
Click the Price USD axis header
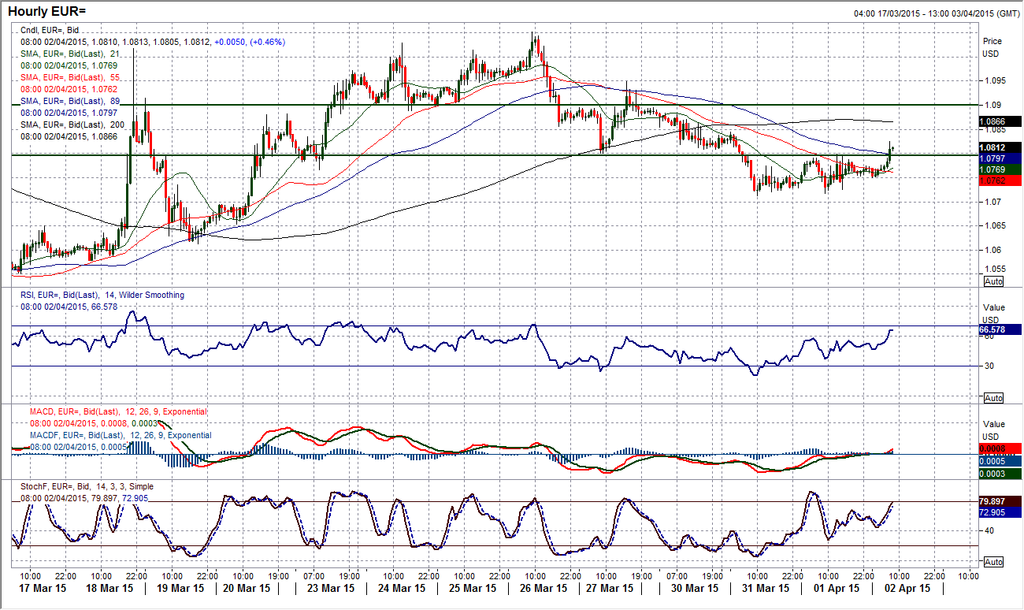[x=992, y=47]
